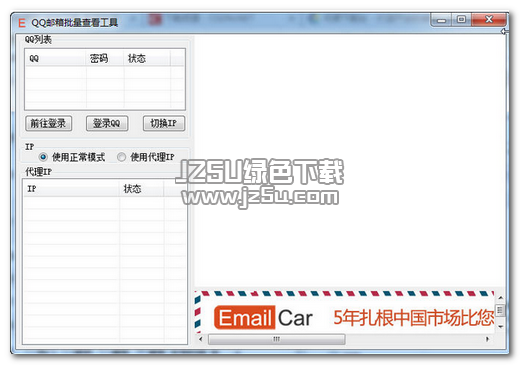The width and height of the screenshot is (520, 365).
Task: Click the red E app icon in title bar
Action: pos(22,23)
